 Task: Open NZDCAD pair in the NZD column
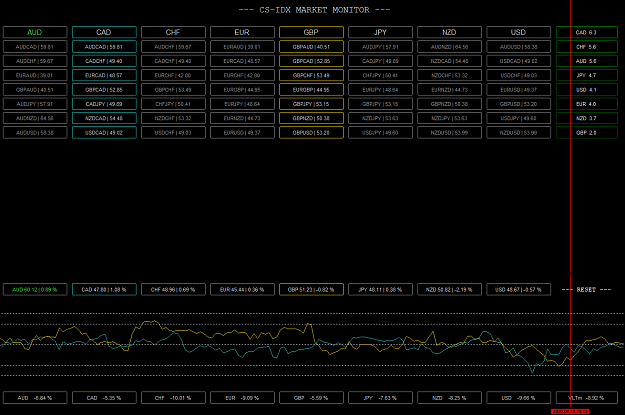click(x=449, y=61)
